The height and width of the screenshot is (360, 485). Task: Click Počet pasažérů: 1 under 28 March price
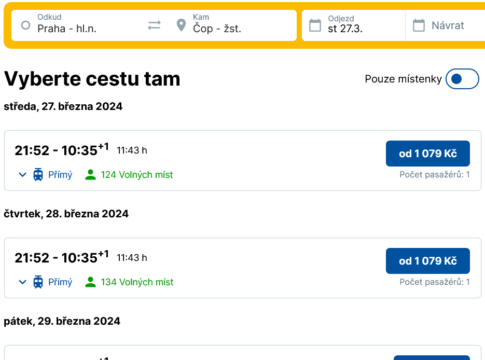pos(435,282)
